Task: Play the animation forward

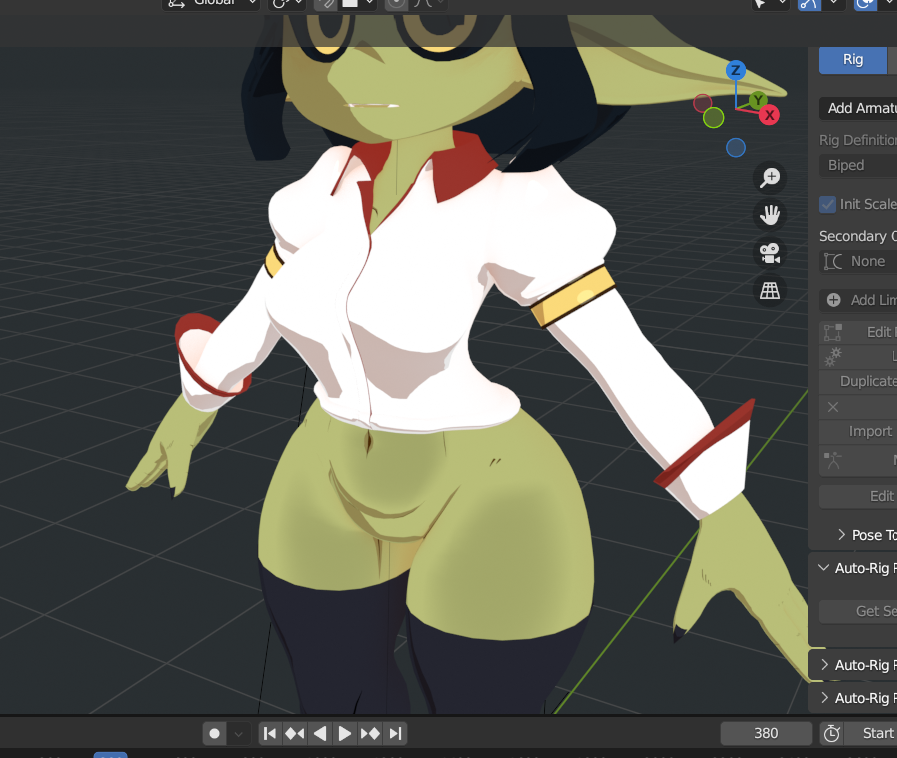Action: (x=344, y=733)
